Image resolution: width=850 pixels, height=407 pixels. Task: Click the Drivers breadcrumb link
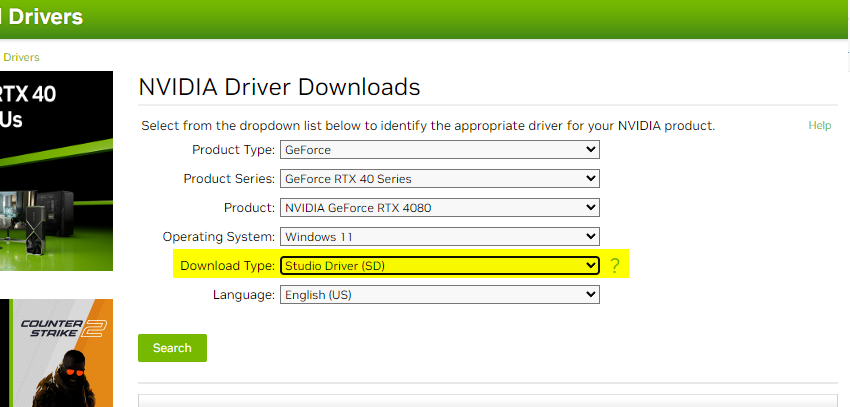(x=21, y=57)
